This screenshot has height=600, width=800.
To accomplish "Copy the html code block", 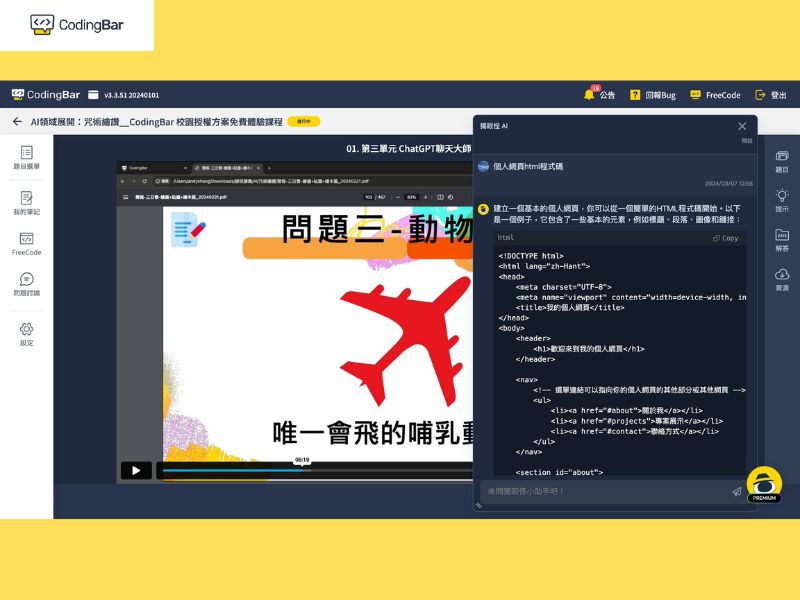I will point(725,238).
